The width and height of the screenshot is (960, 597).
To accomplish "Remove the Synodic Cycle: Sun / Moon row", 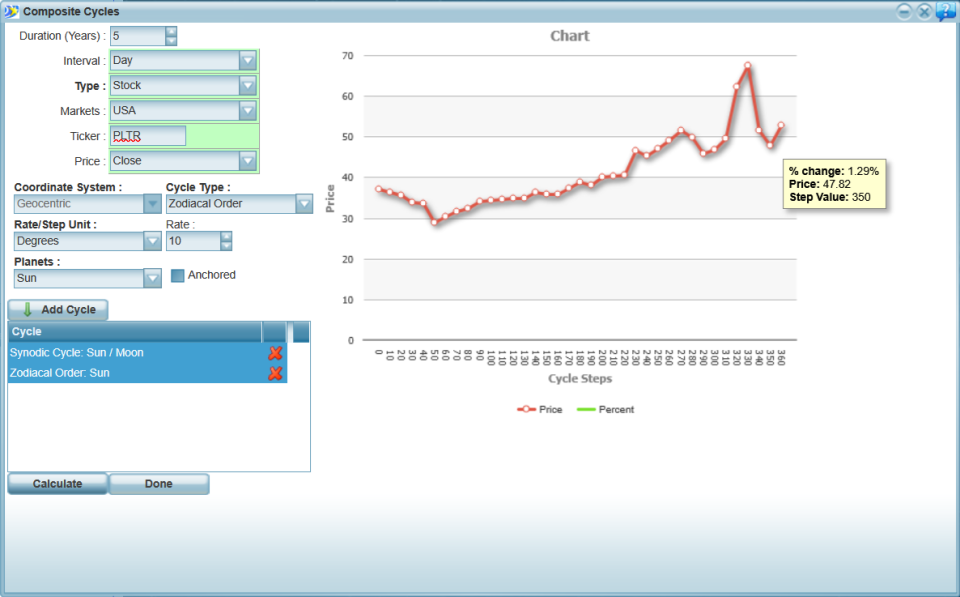I will pos(276,353).
